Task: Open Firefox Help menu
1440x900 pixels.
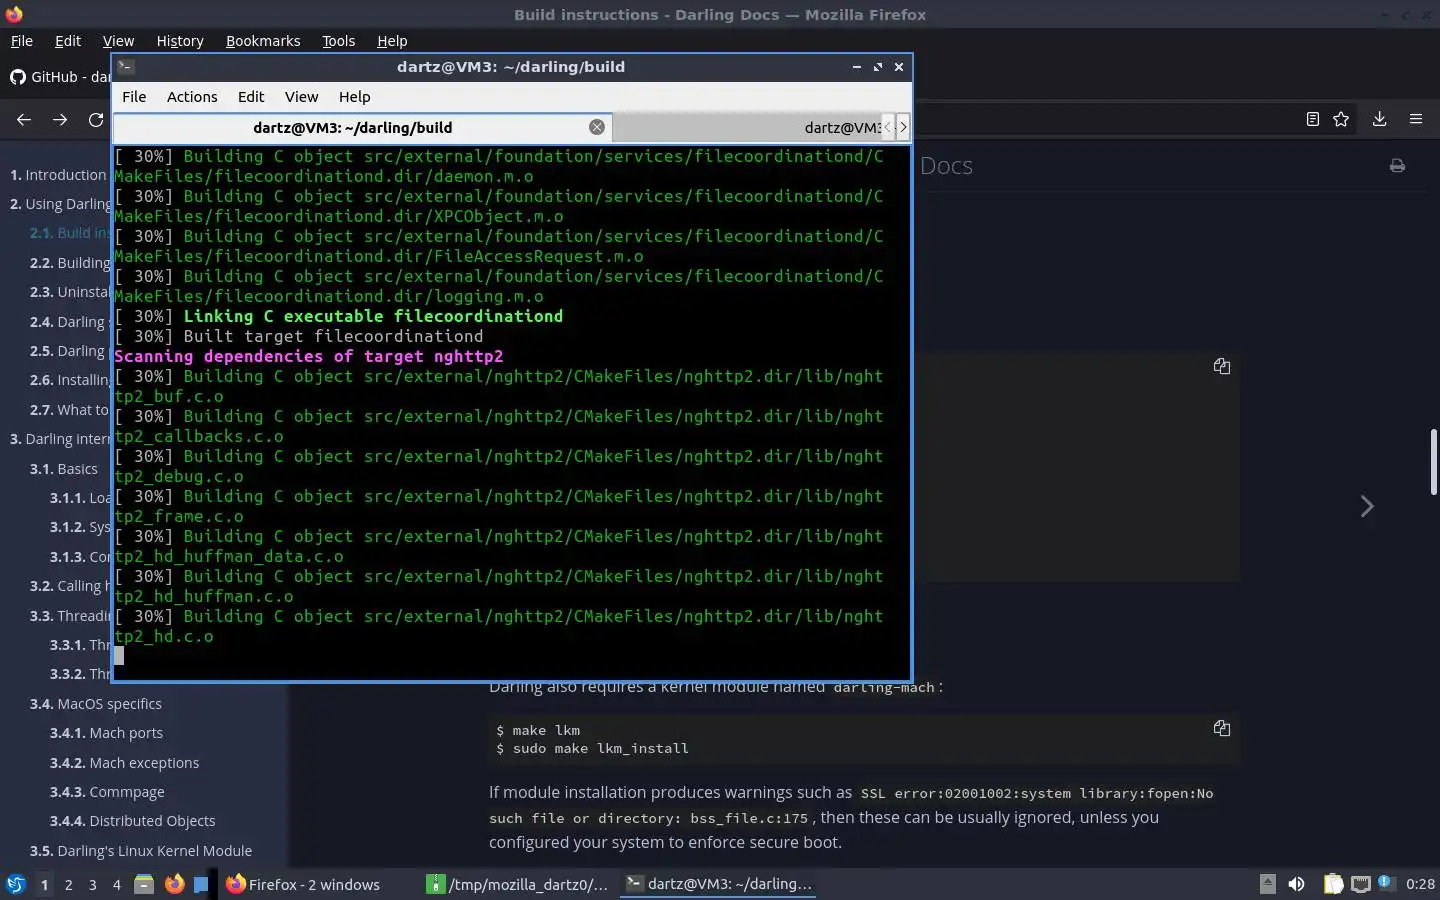Action: (392, 41)
